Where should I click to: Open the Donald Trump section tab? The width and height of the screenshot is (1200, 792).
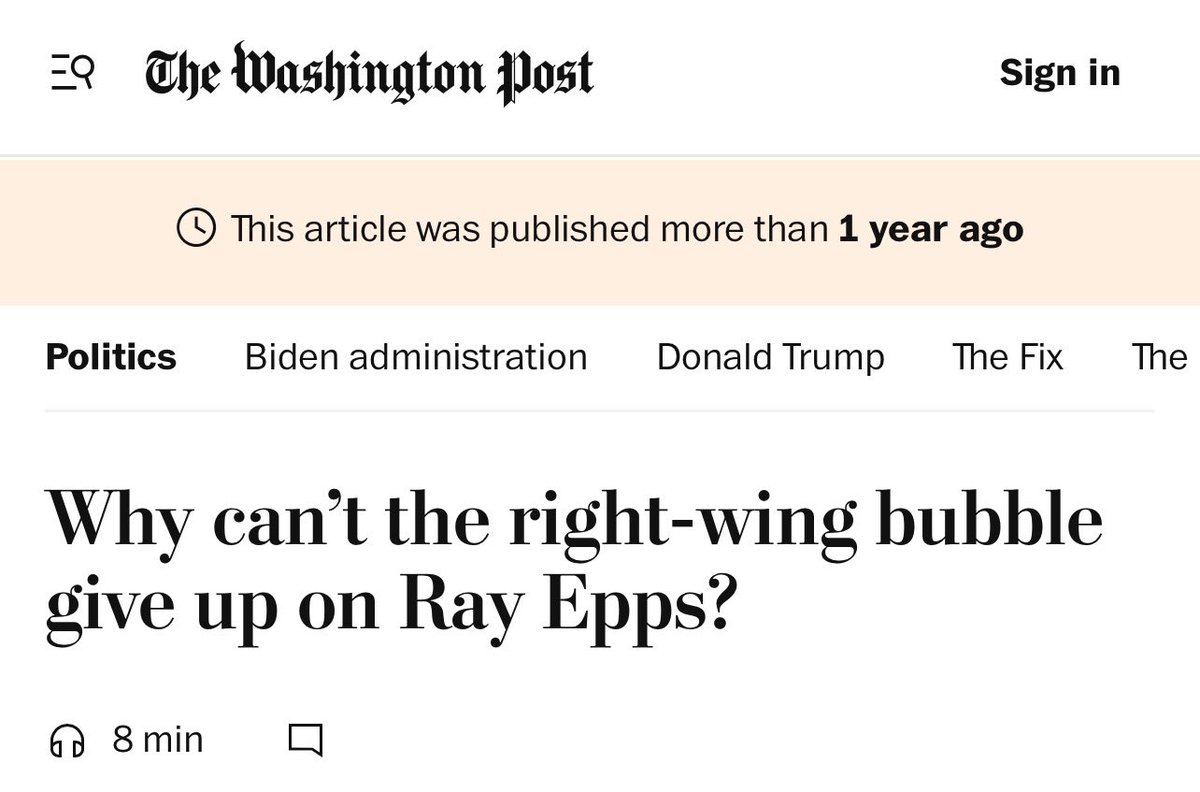coord(770,357)
